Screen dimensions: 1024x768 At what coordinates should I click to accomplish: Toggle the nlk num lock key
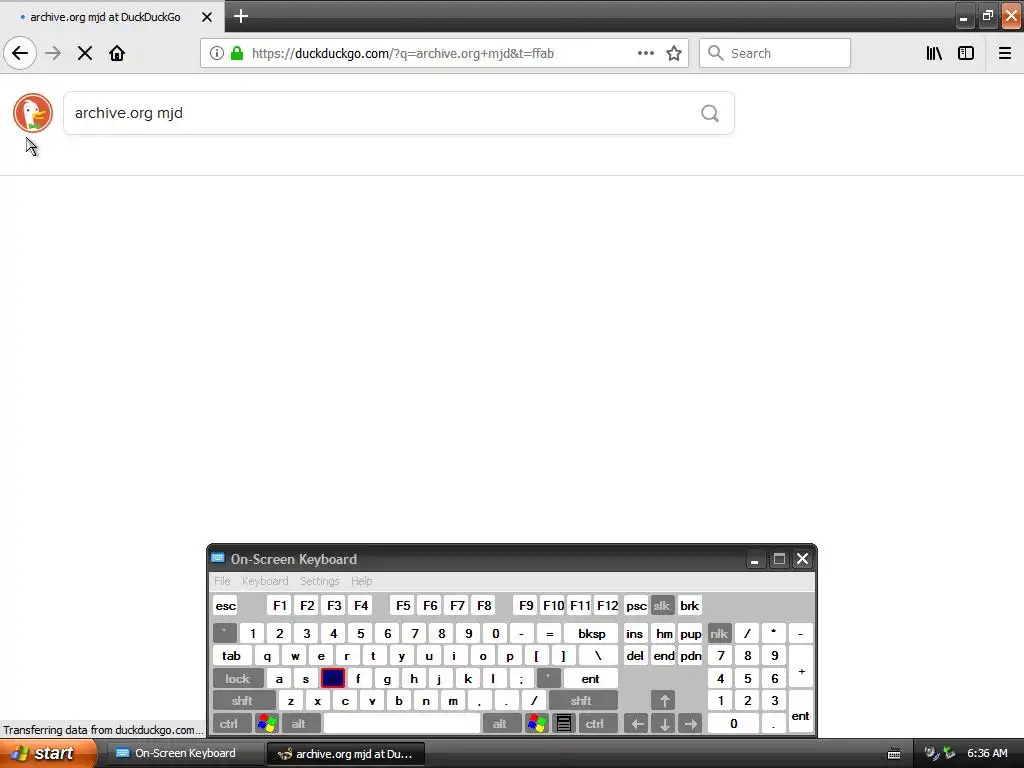[x=719, y=633]
